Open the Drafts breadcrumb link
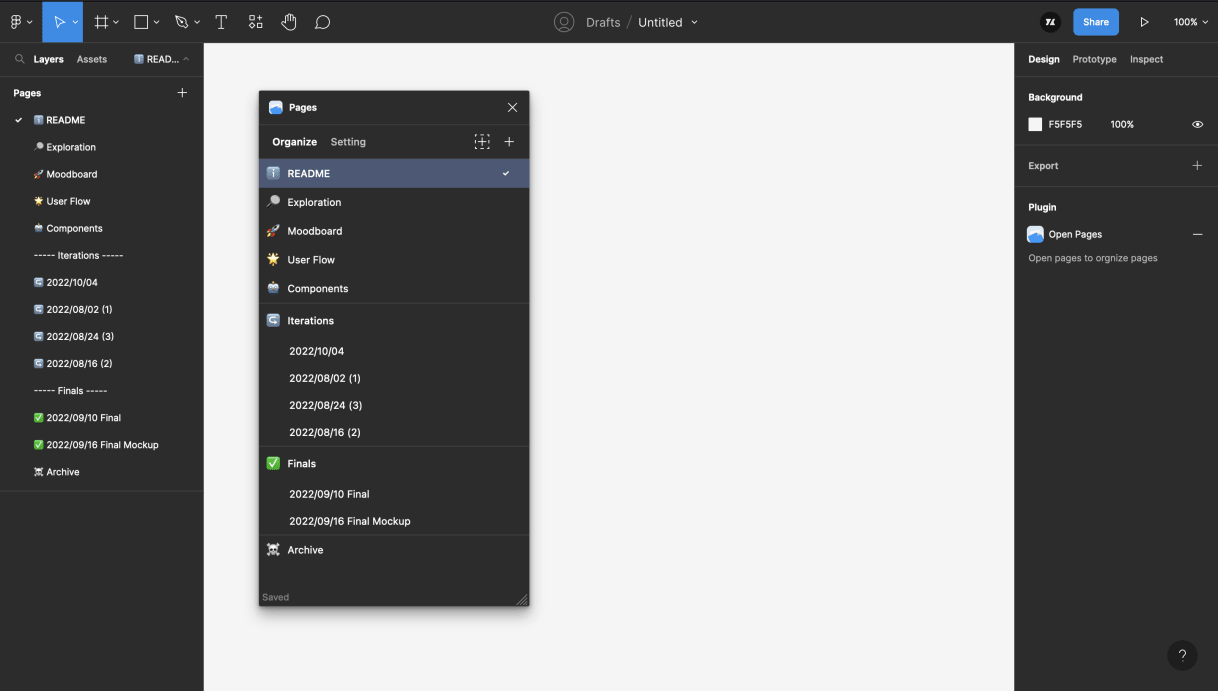 (x=601, y=21)
